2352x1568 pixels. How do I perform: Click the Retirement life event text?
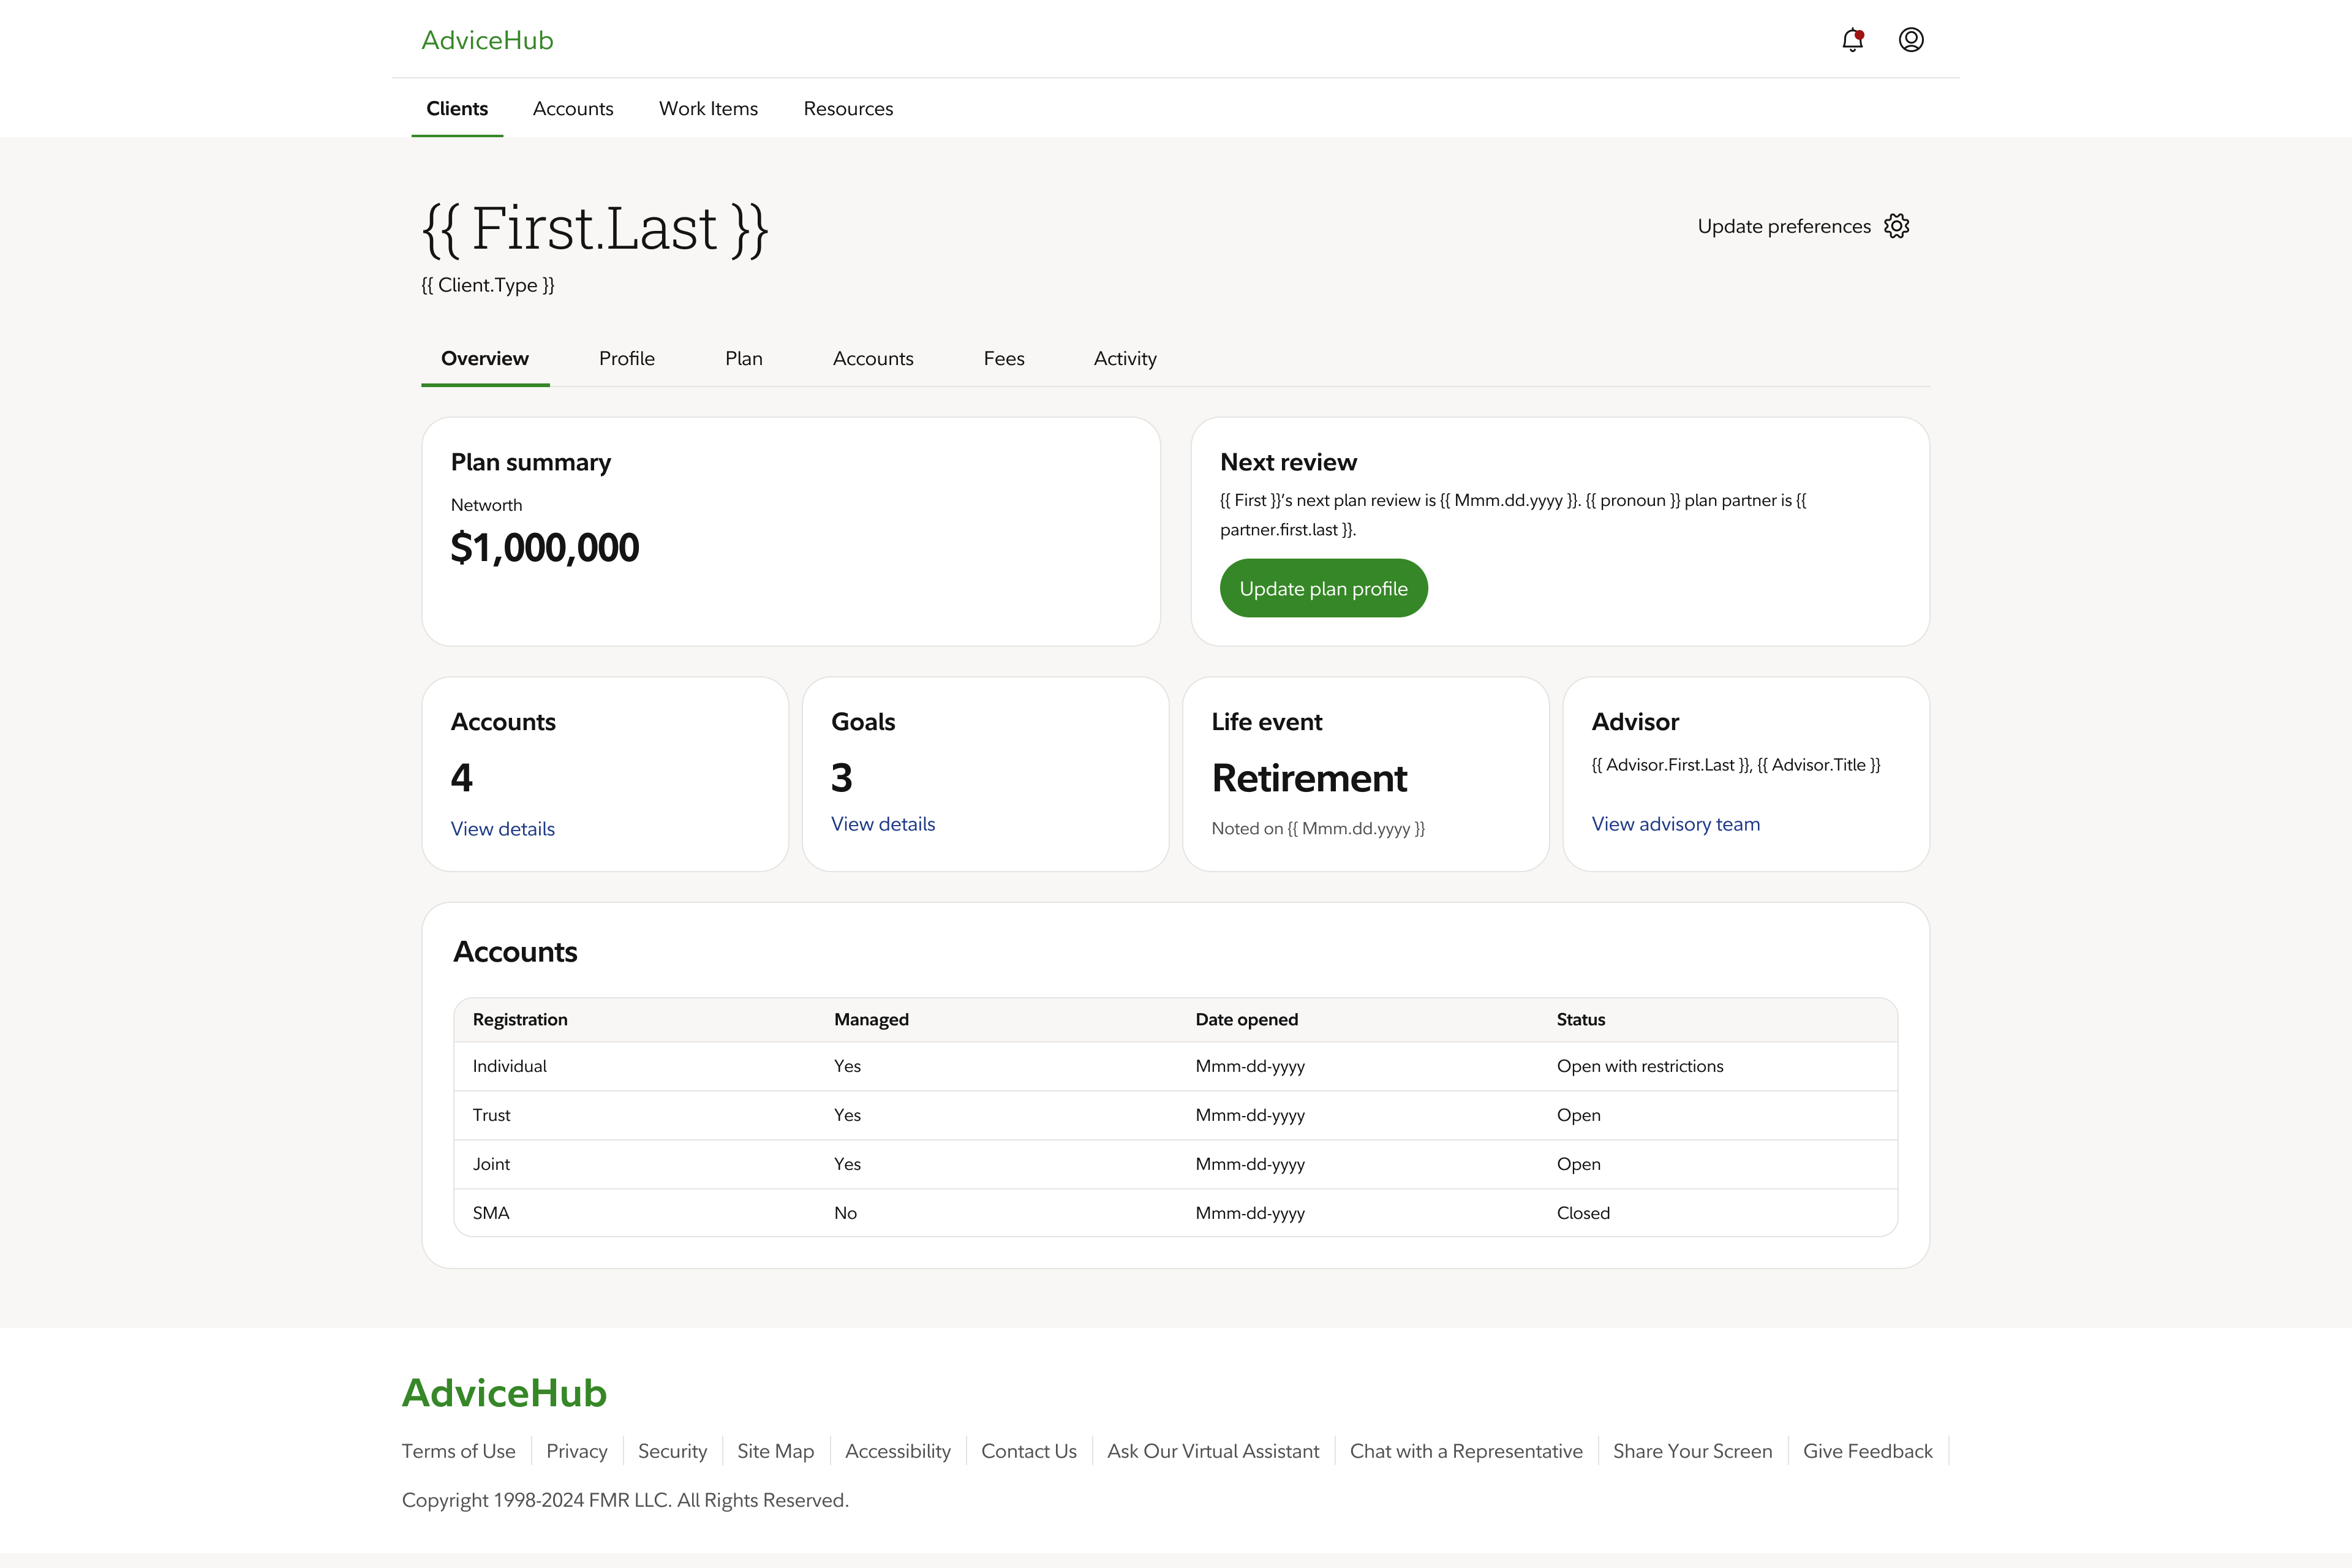click(x=1309, y=778)
